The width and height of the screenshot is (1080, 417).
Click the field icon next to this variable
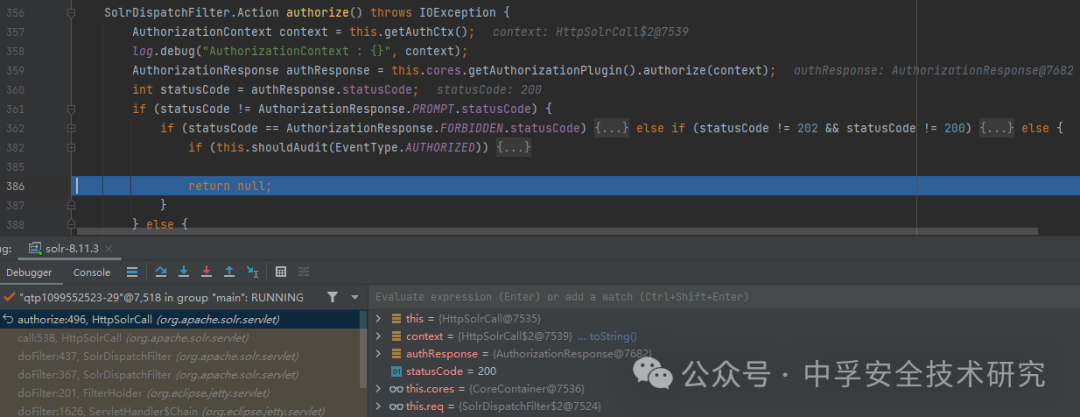396,318
